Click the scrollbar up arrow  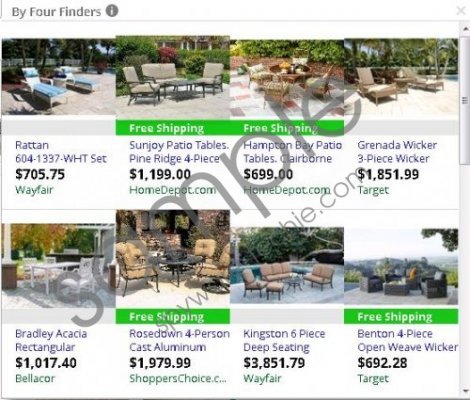pyautogui.click(x=465, y=29)
